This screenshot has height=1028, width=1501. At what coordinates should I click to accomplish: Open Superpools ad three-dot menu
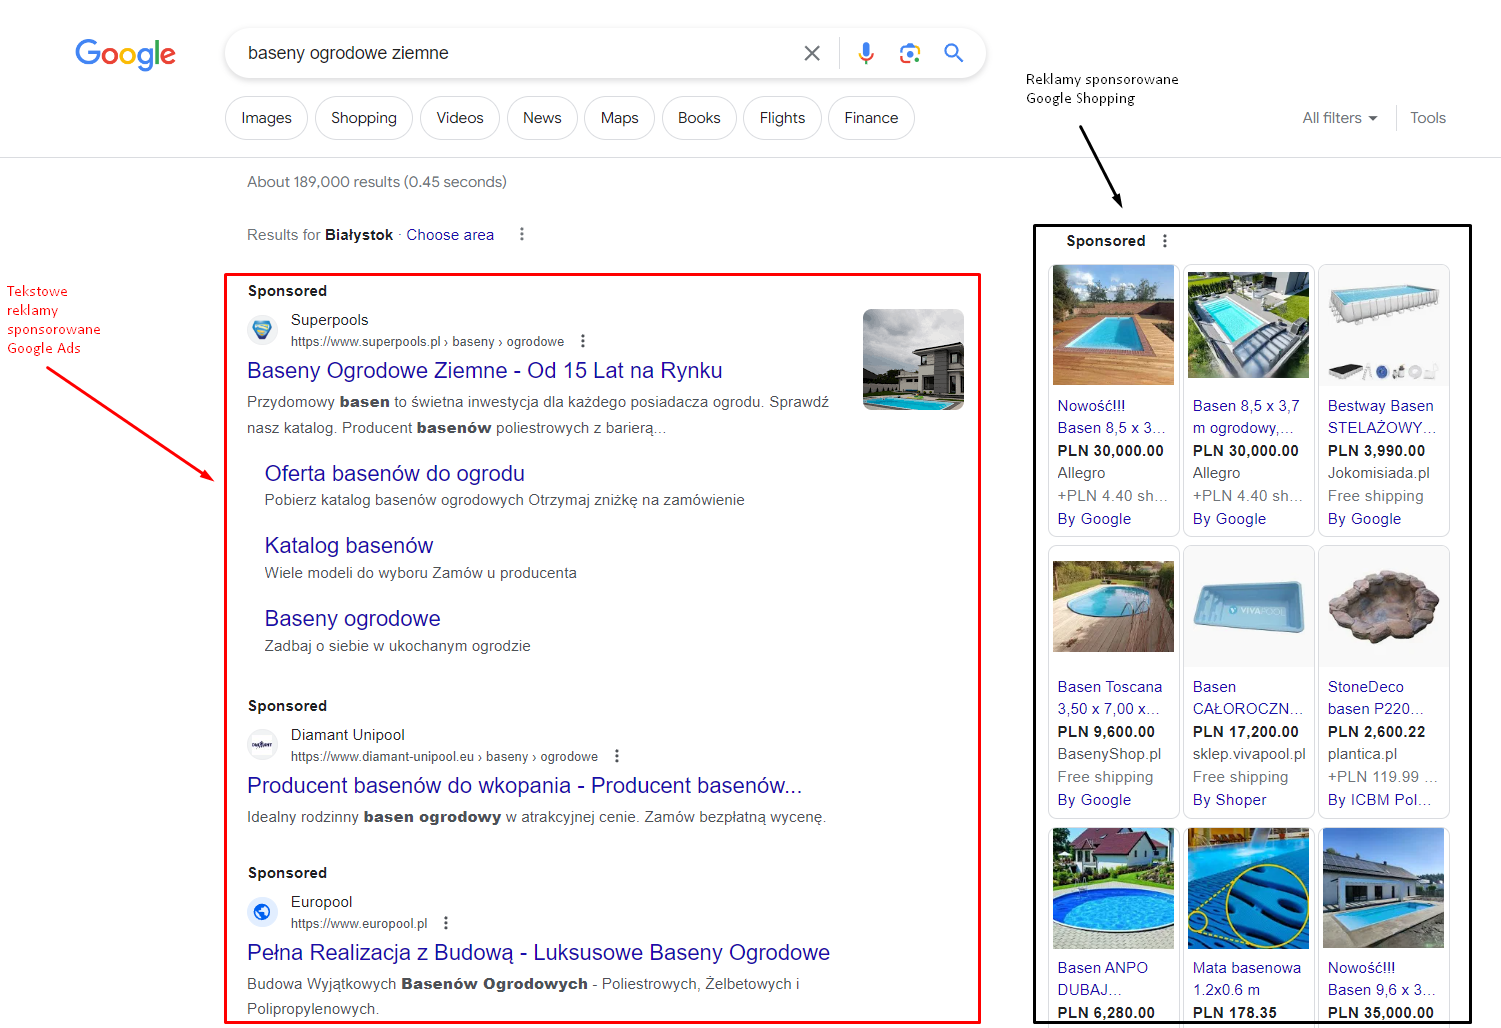pos(583,341)
